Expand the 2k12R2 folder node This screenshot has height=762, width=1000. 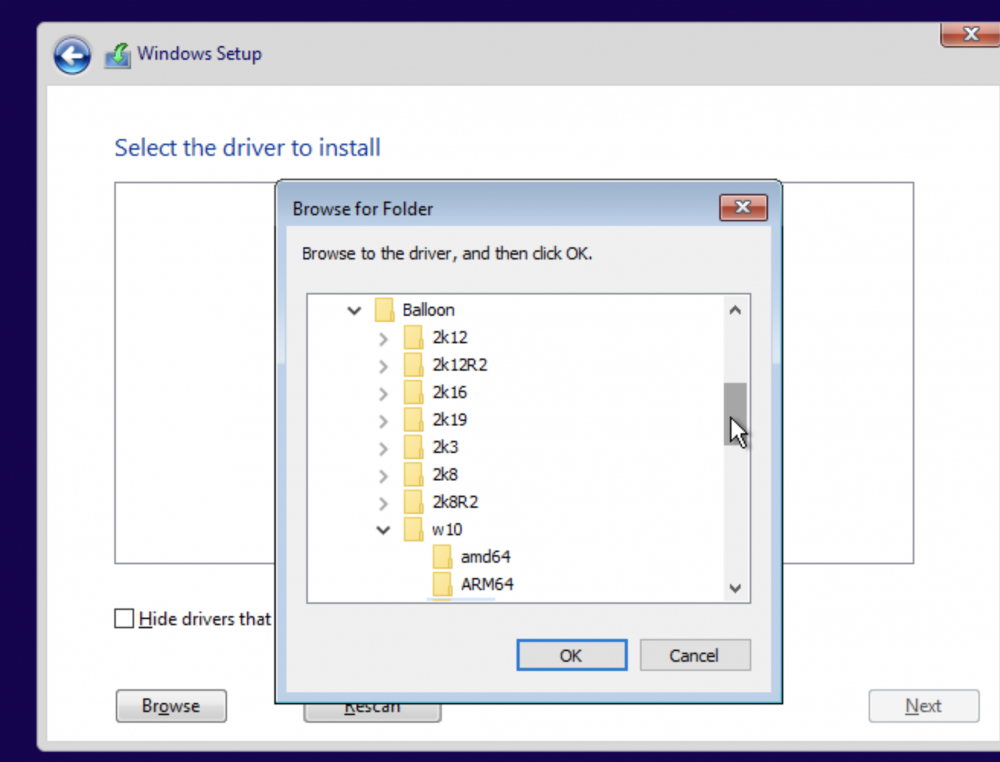coord(383,366)
